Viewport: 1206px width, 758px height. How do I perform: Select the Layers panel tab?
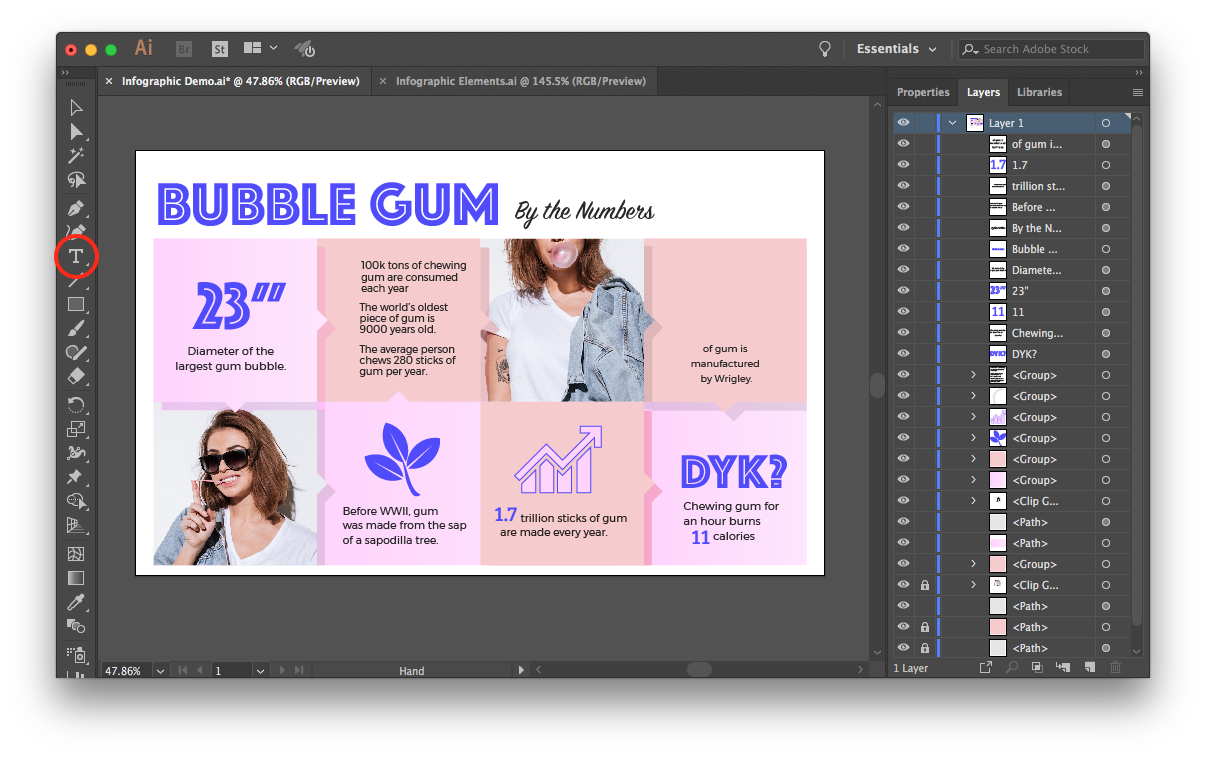(983, 92)
